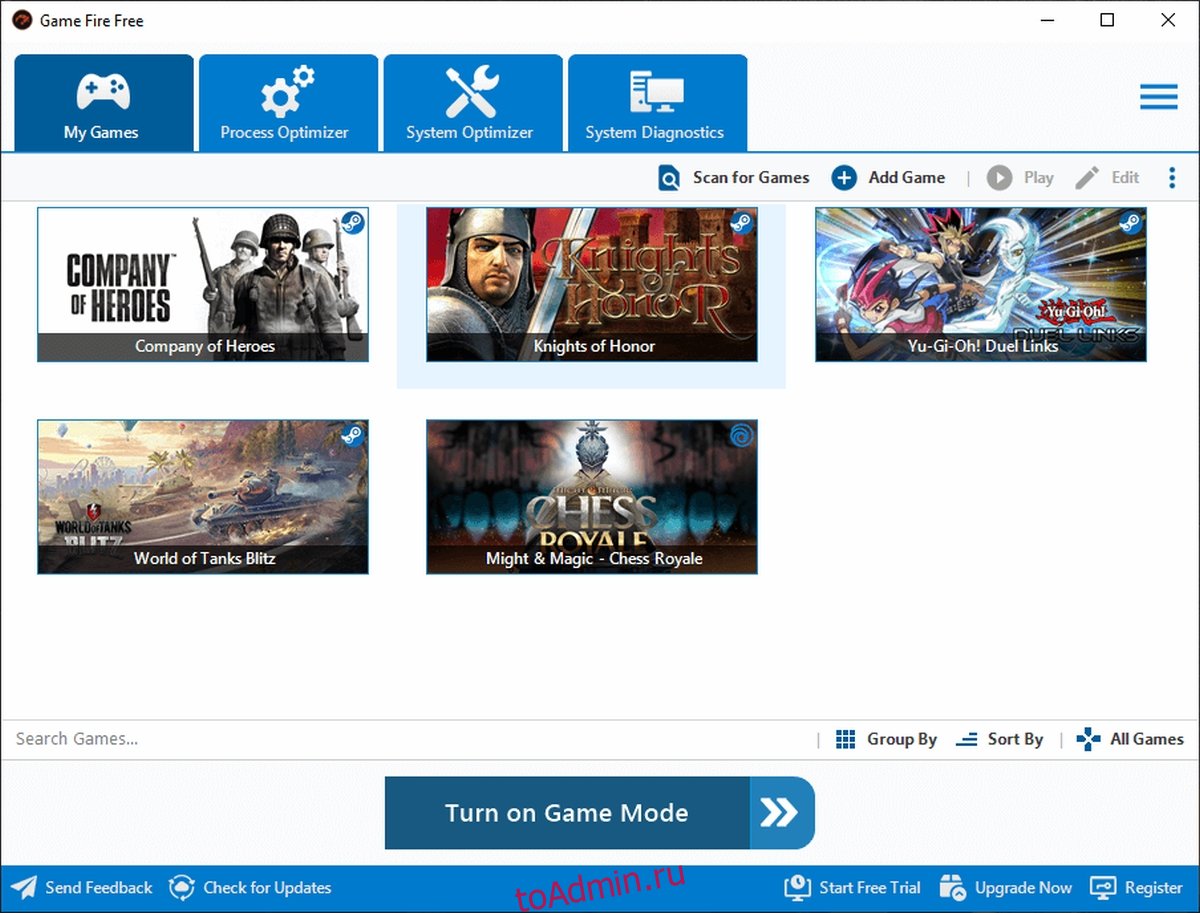Click Check for Updates link

pos(250,888)
